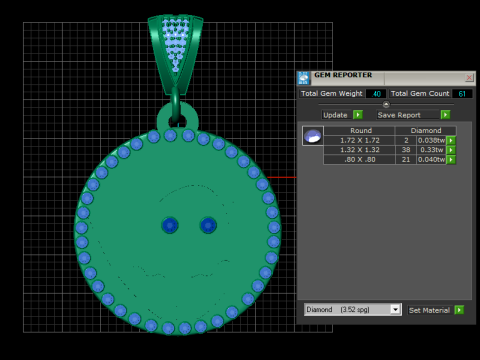Viewport: 480px width, 360px height.
Task: Click green arrow on 0.33tw row
Action: [x=451, y=150]
